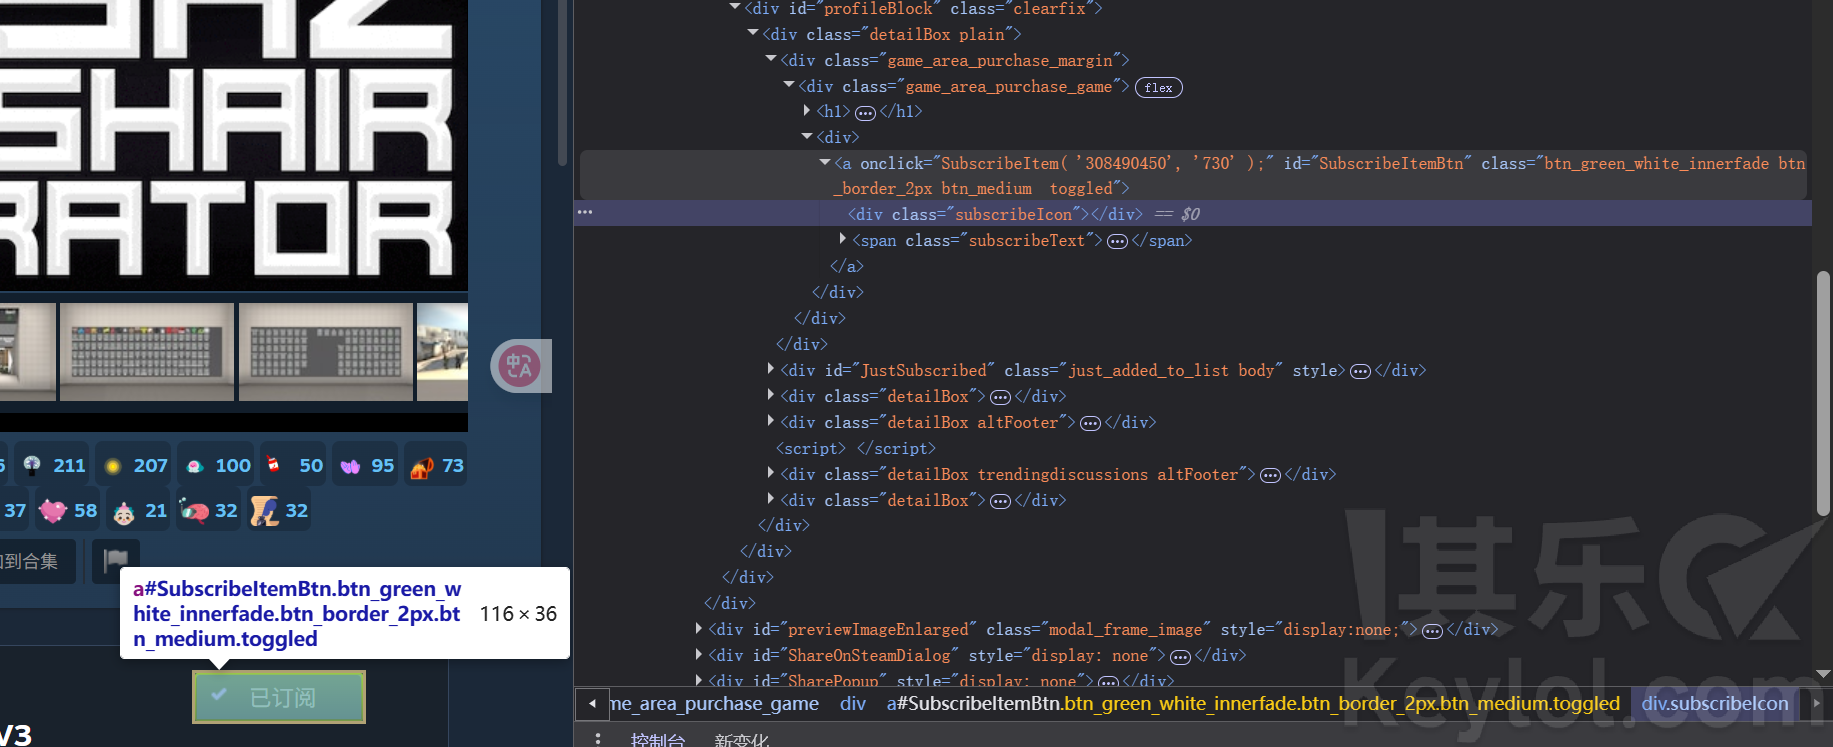Collapse the game_area_purchase_margin div

(771, 59)
